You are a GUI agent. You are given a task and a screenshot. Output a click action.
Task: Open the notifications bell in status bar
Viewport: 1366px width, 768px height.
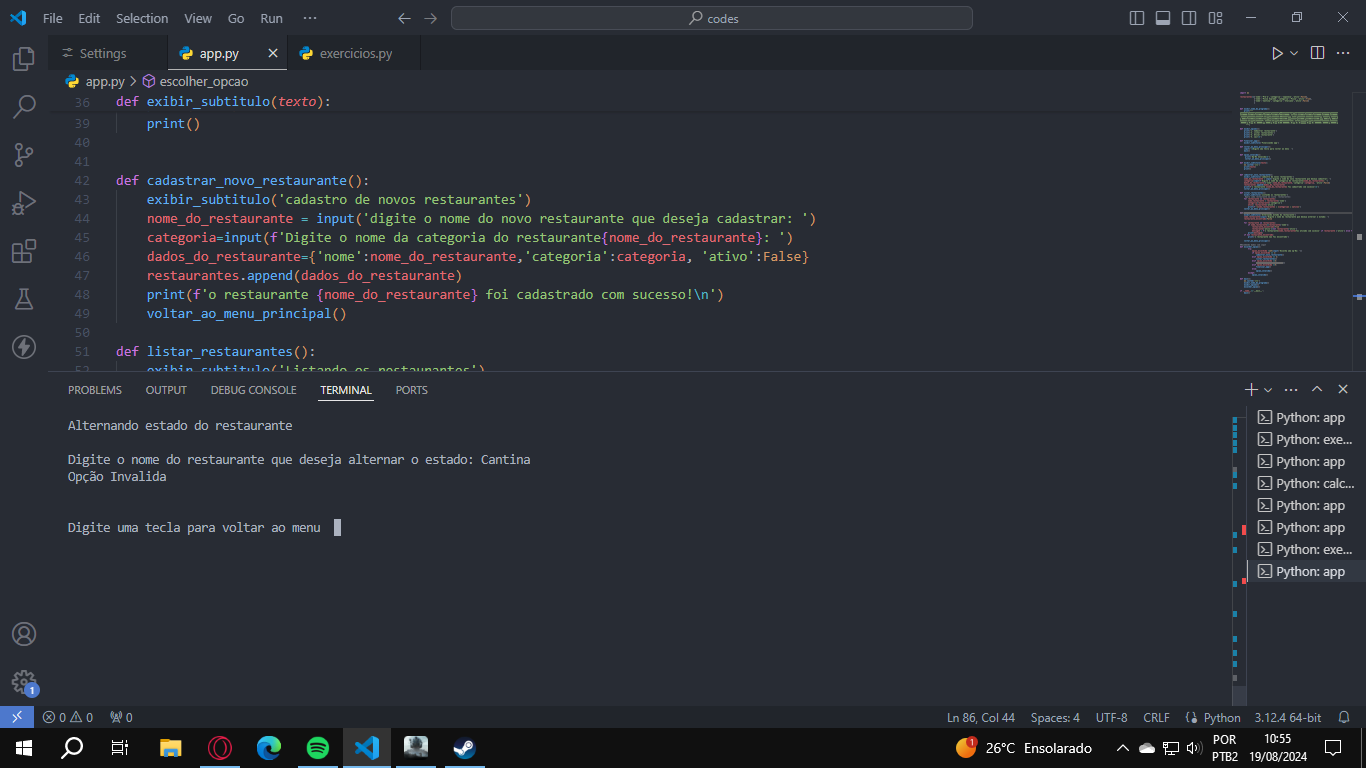pyautogui.click(x=1344, y=717)
